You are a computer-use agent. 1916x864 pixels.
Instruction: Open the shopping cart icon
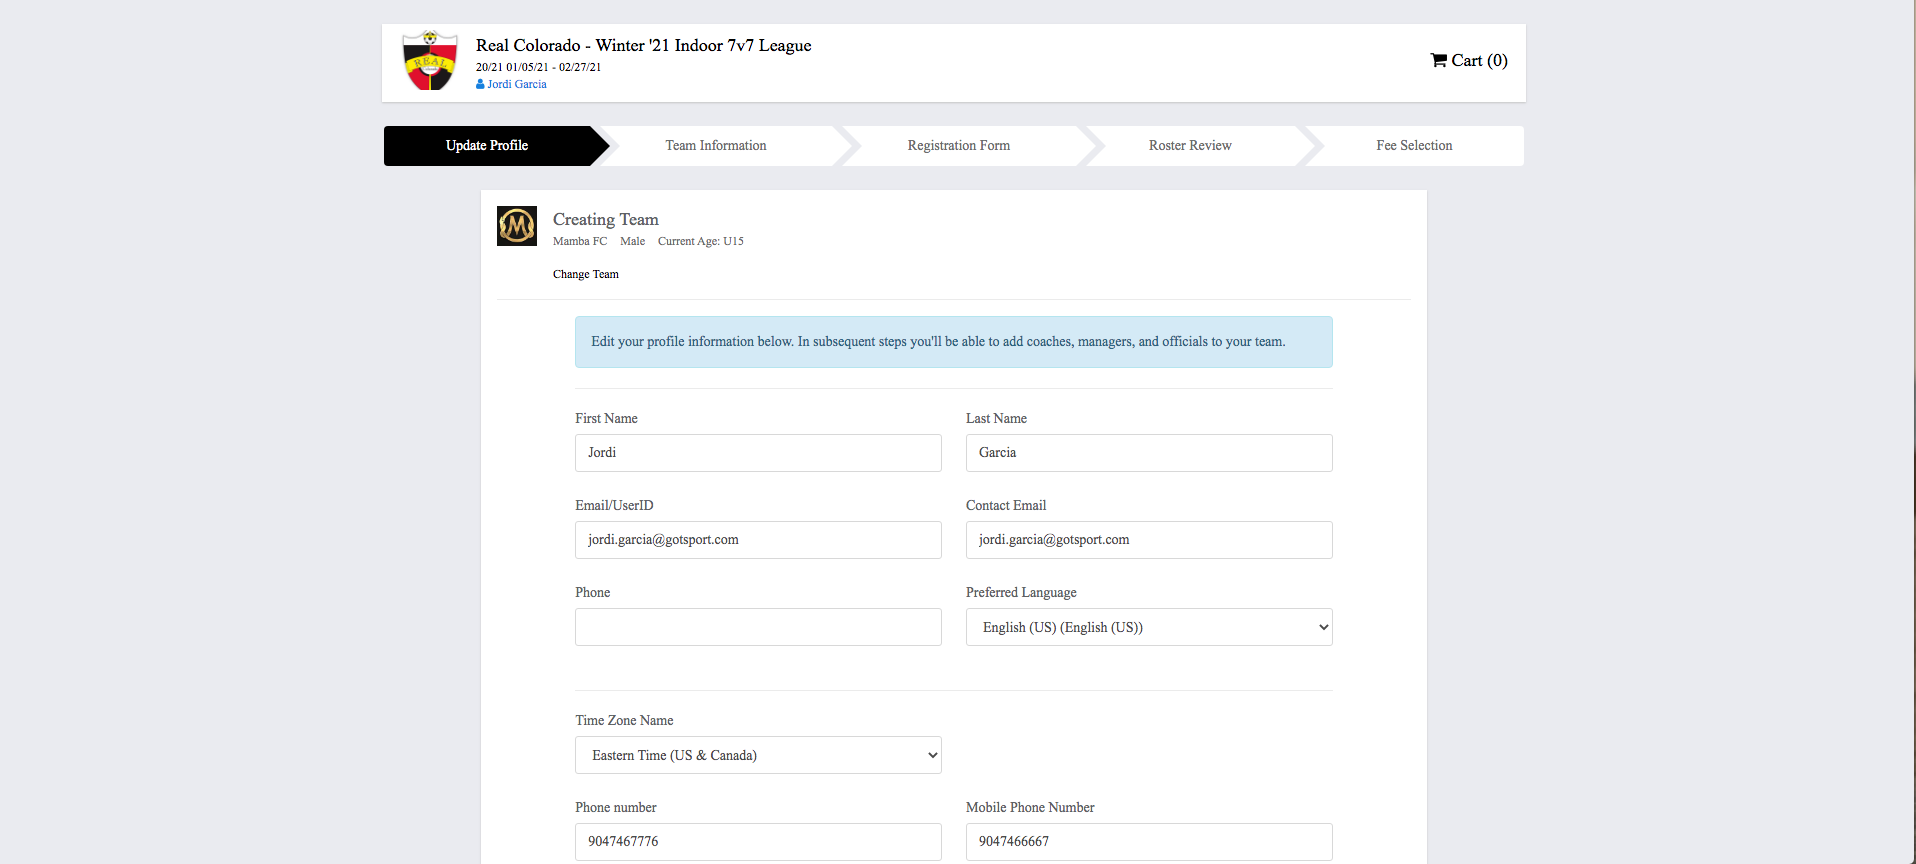tap(1439, 60)
